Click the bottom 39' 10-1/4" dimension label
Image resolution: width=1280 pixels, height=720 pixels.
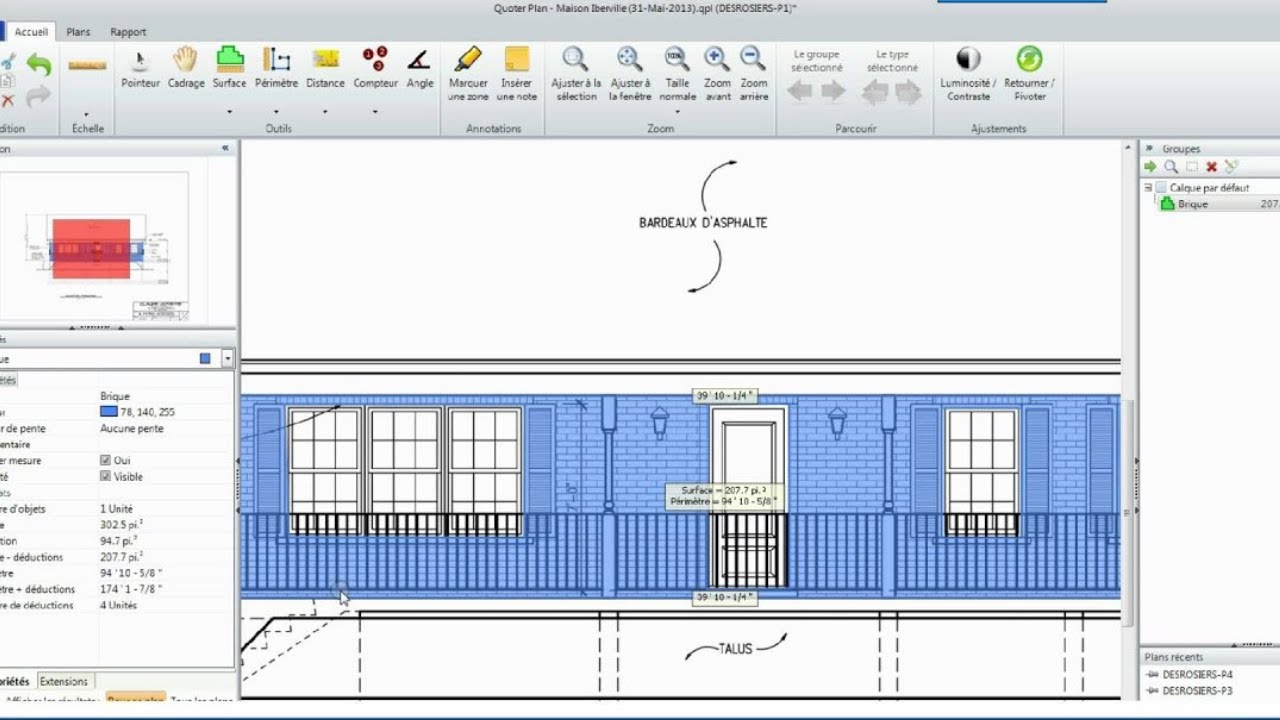click(725, 598)
